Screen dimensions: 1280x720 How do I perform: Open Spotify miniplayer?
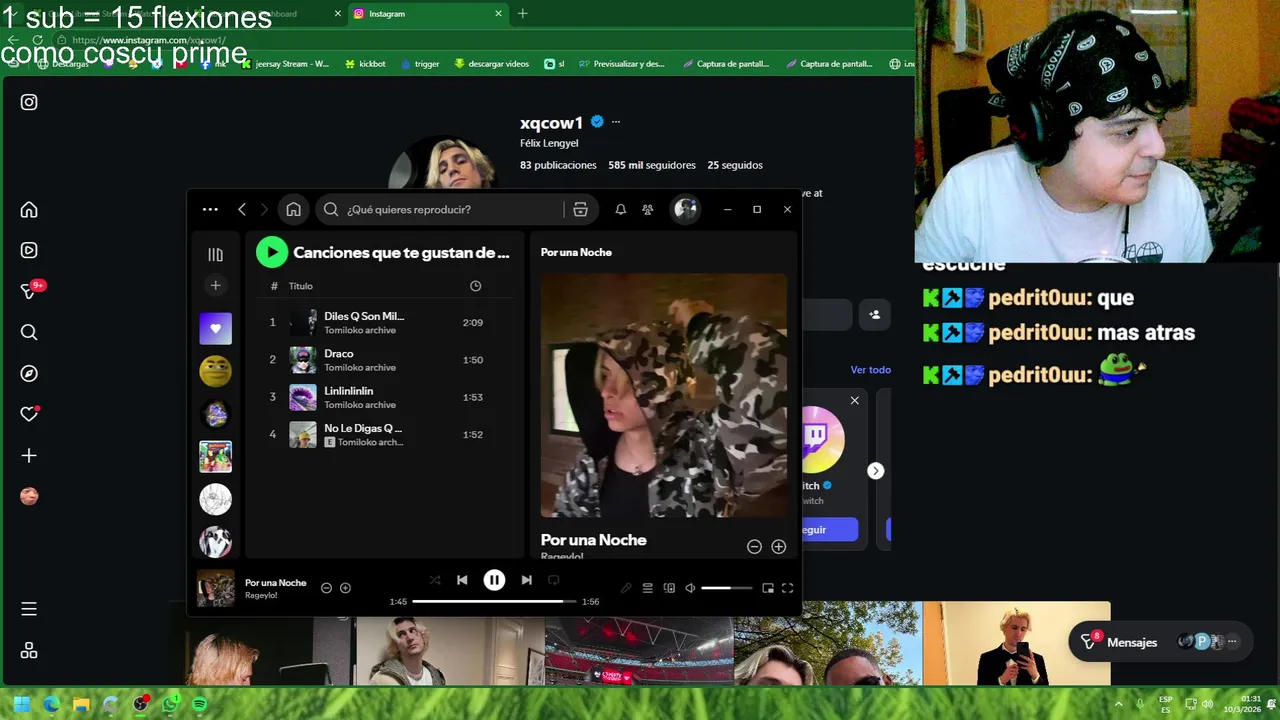tap(767, 588)
